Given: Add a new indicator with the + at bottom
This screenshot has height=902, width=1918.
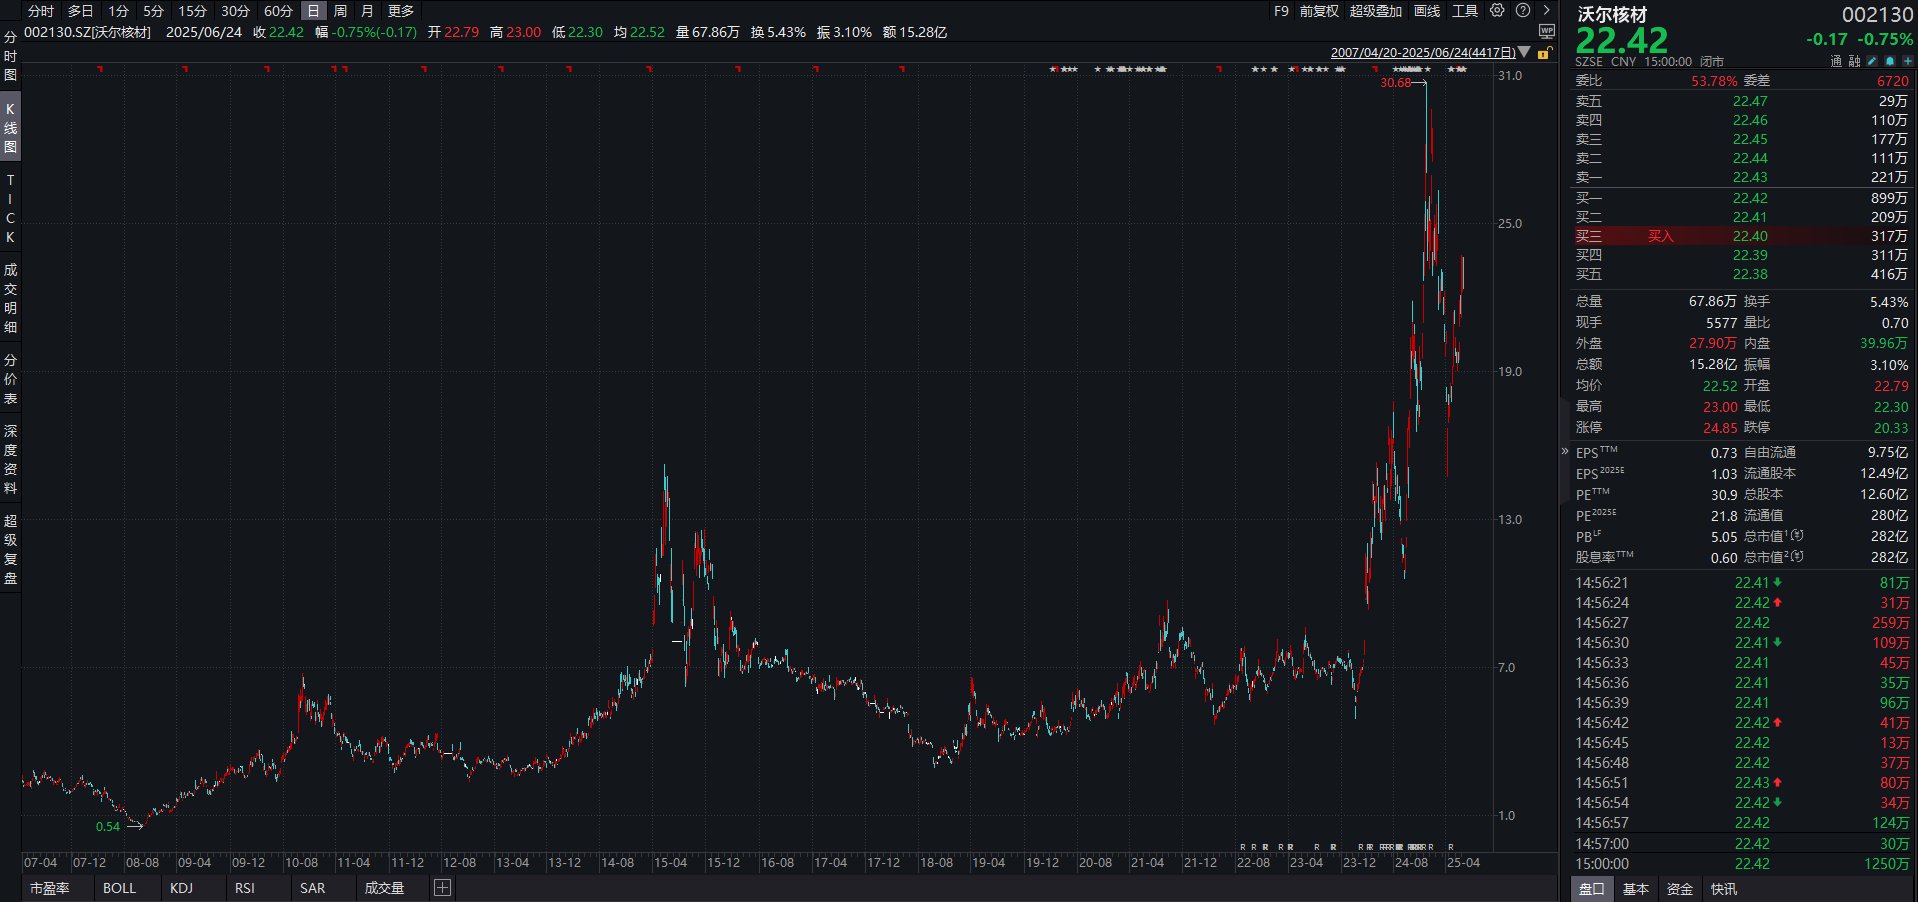Looking at the screenshot, I should [441, 888].
